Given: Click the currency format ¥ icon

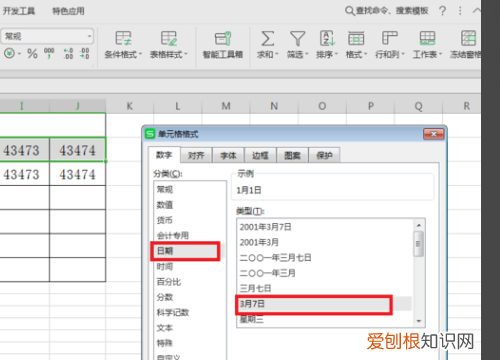Looking at the screenshot, I should pyautogui.click(x=9, y=53).
